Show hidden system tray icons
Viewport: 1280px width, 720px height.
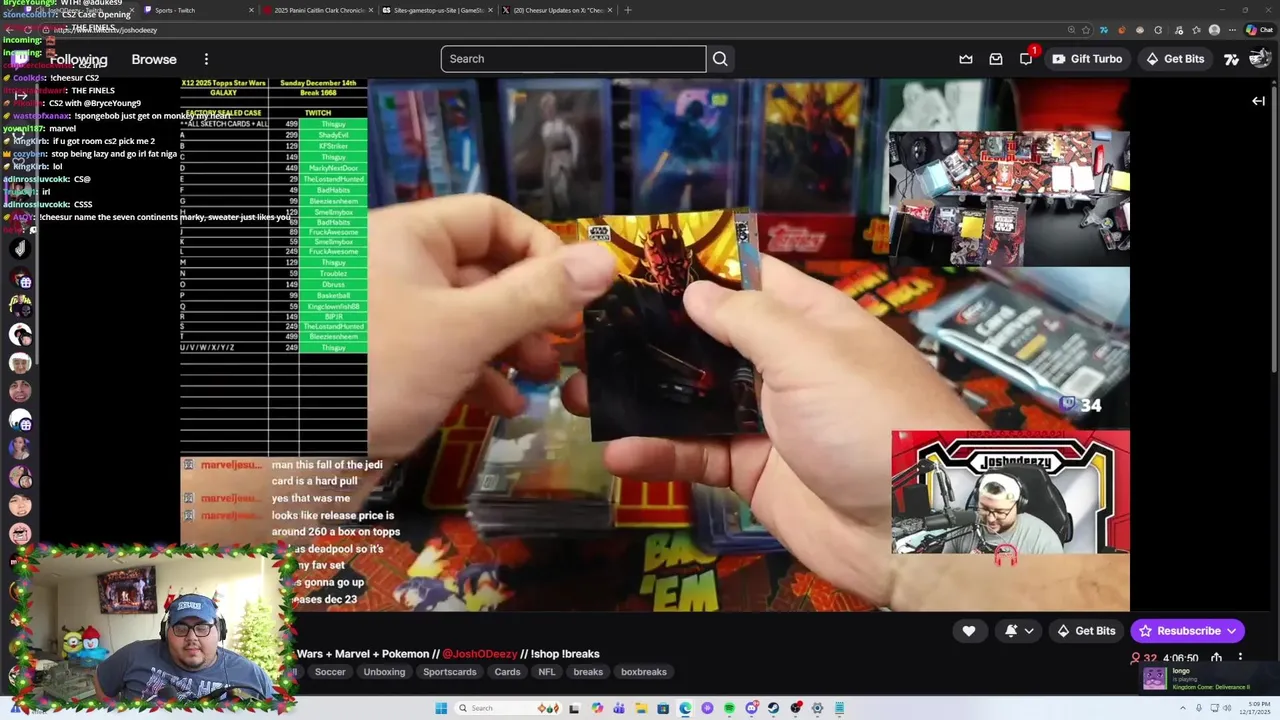pos(1183,708)
